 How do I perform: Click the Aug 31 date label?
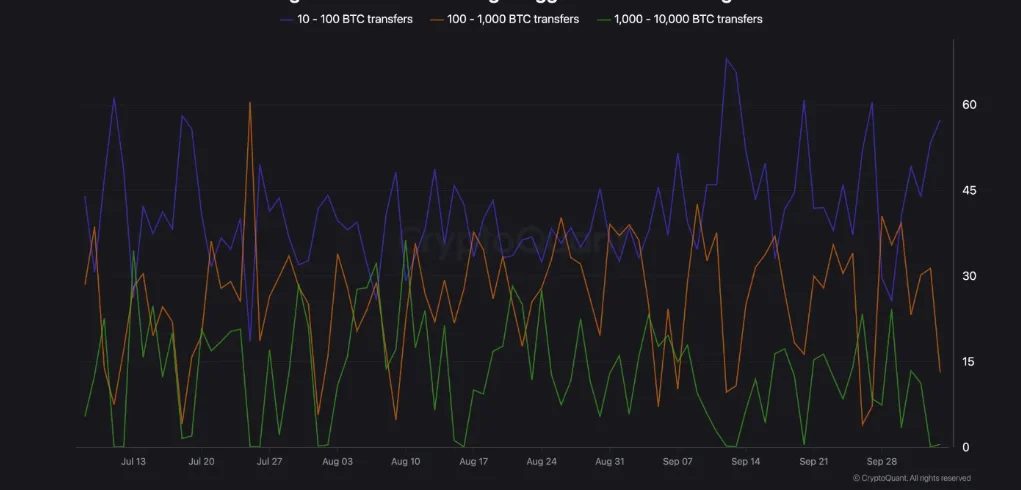609,462
